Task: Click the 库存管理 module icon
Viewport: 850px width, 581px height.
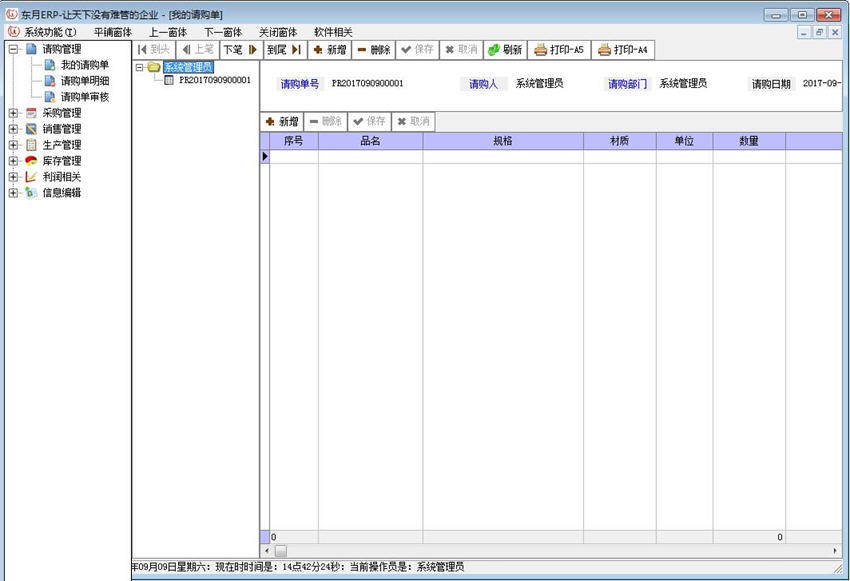Action: 31,161
